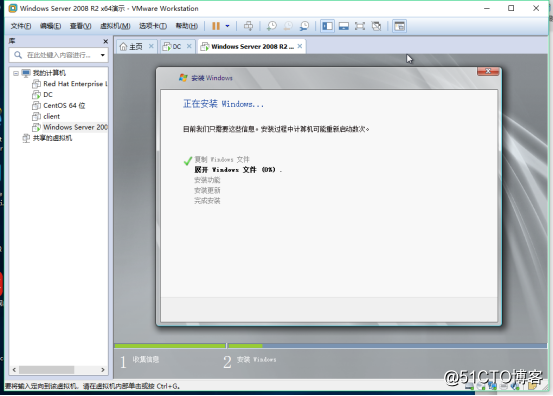
Task: Click the library scrollbar right arrow
Action: coord(103,370)
